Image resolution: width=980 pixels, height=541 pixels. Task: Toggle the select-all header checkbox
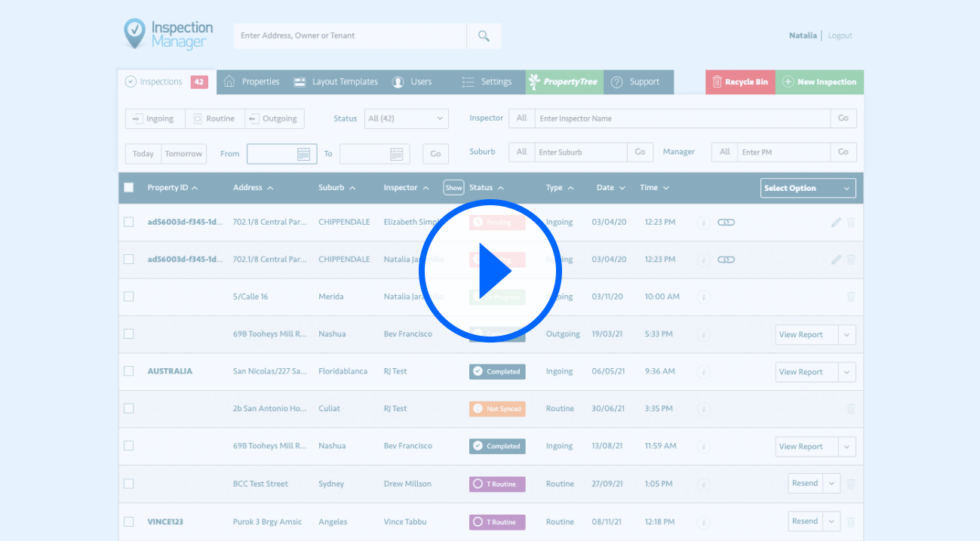coord(128,188)
